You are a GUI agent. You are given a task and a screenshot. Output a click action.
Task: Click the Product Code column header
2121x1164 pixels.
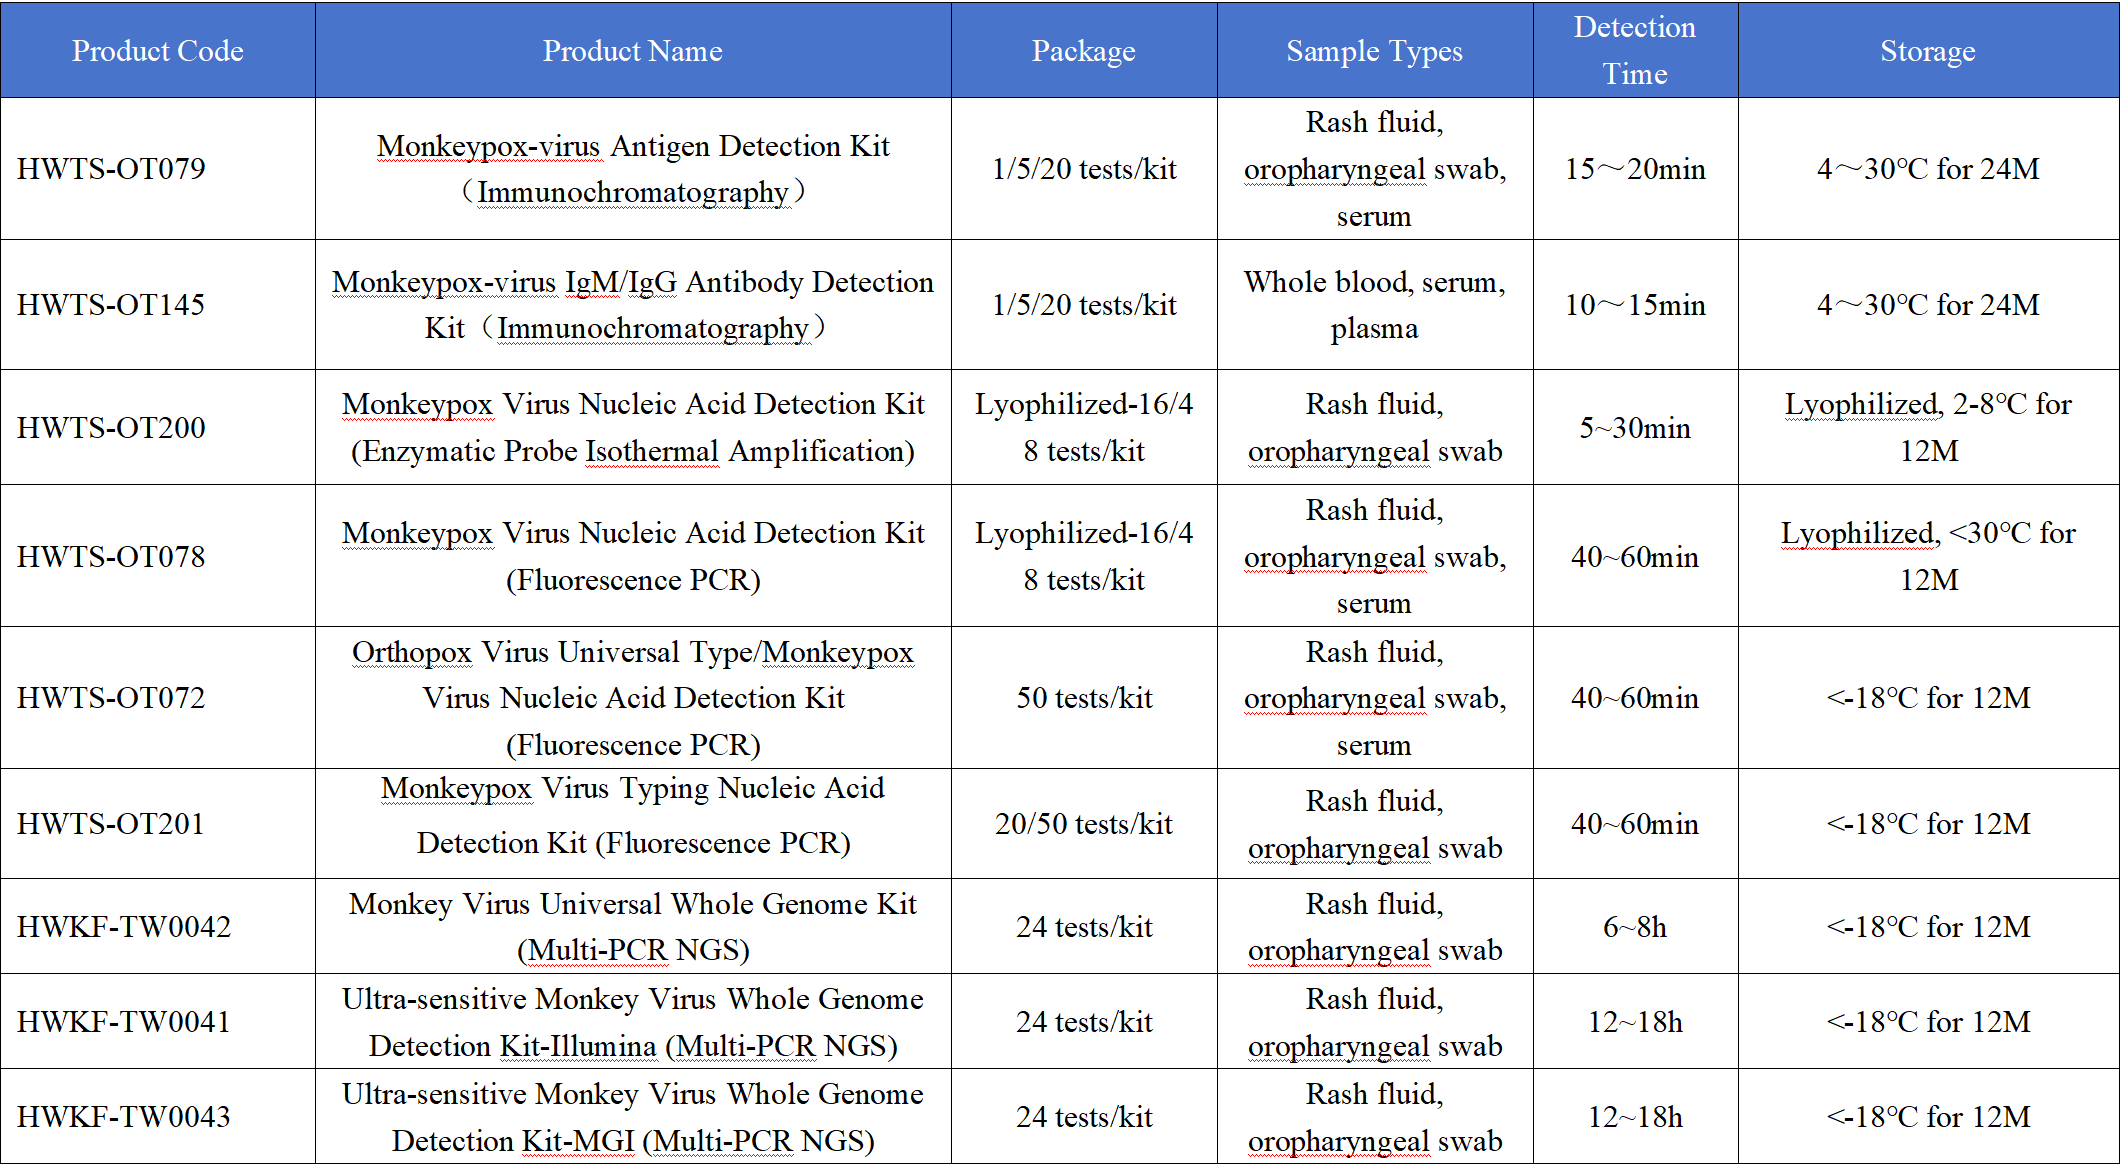[157, 51]
